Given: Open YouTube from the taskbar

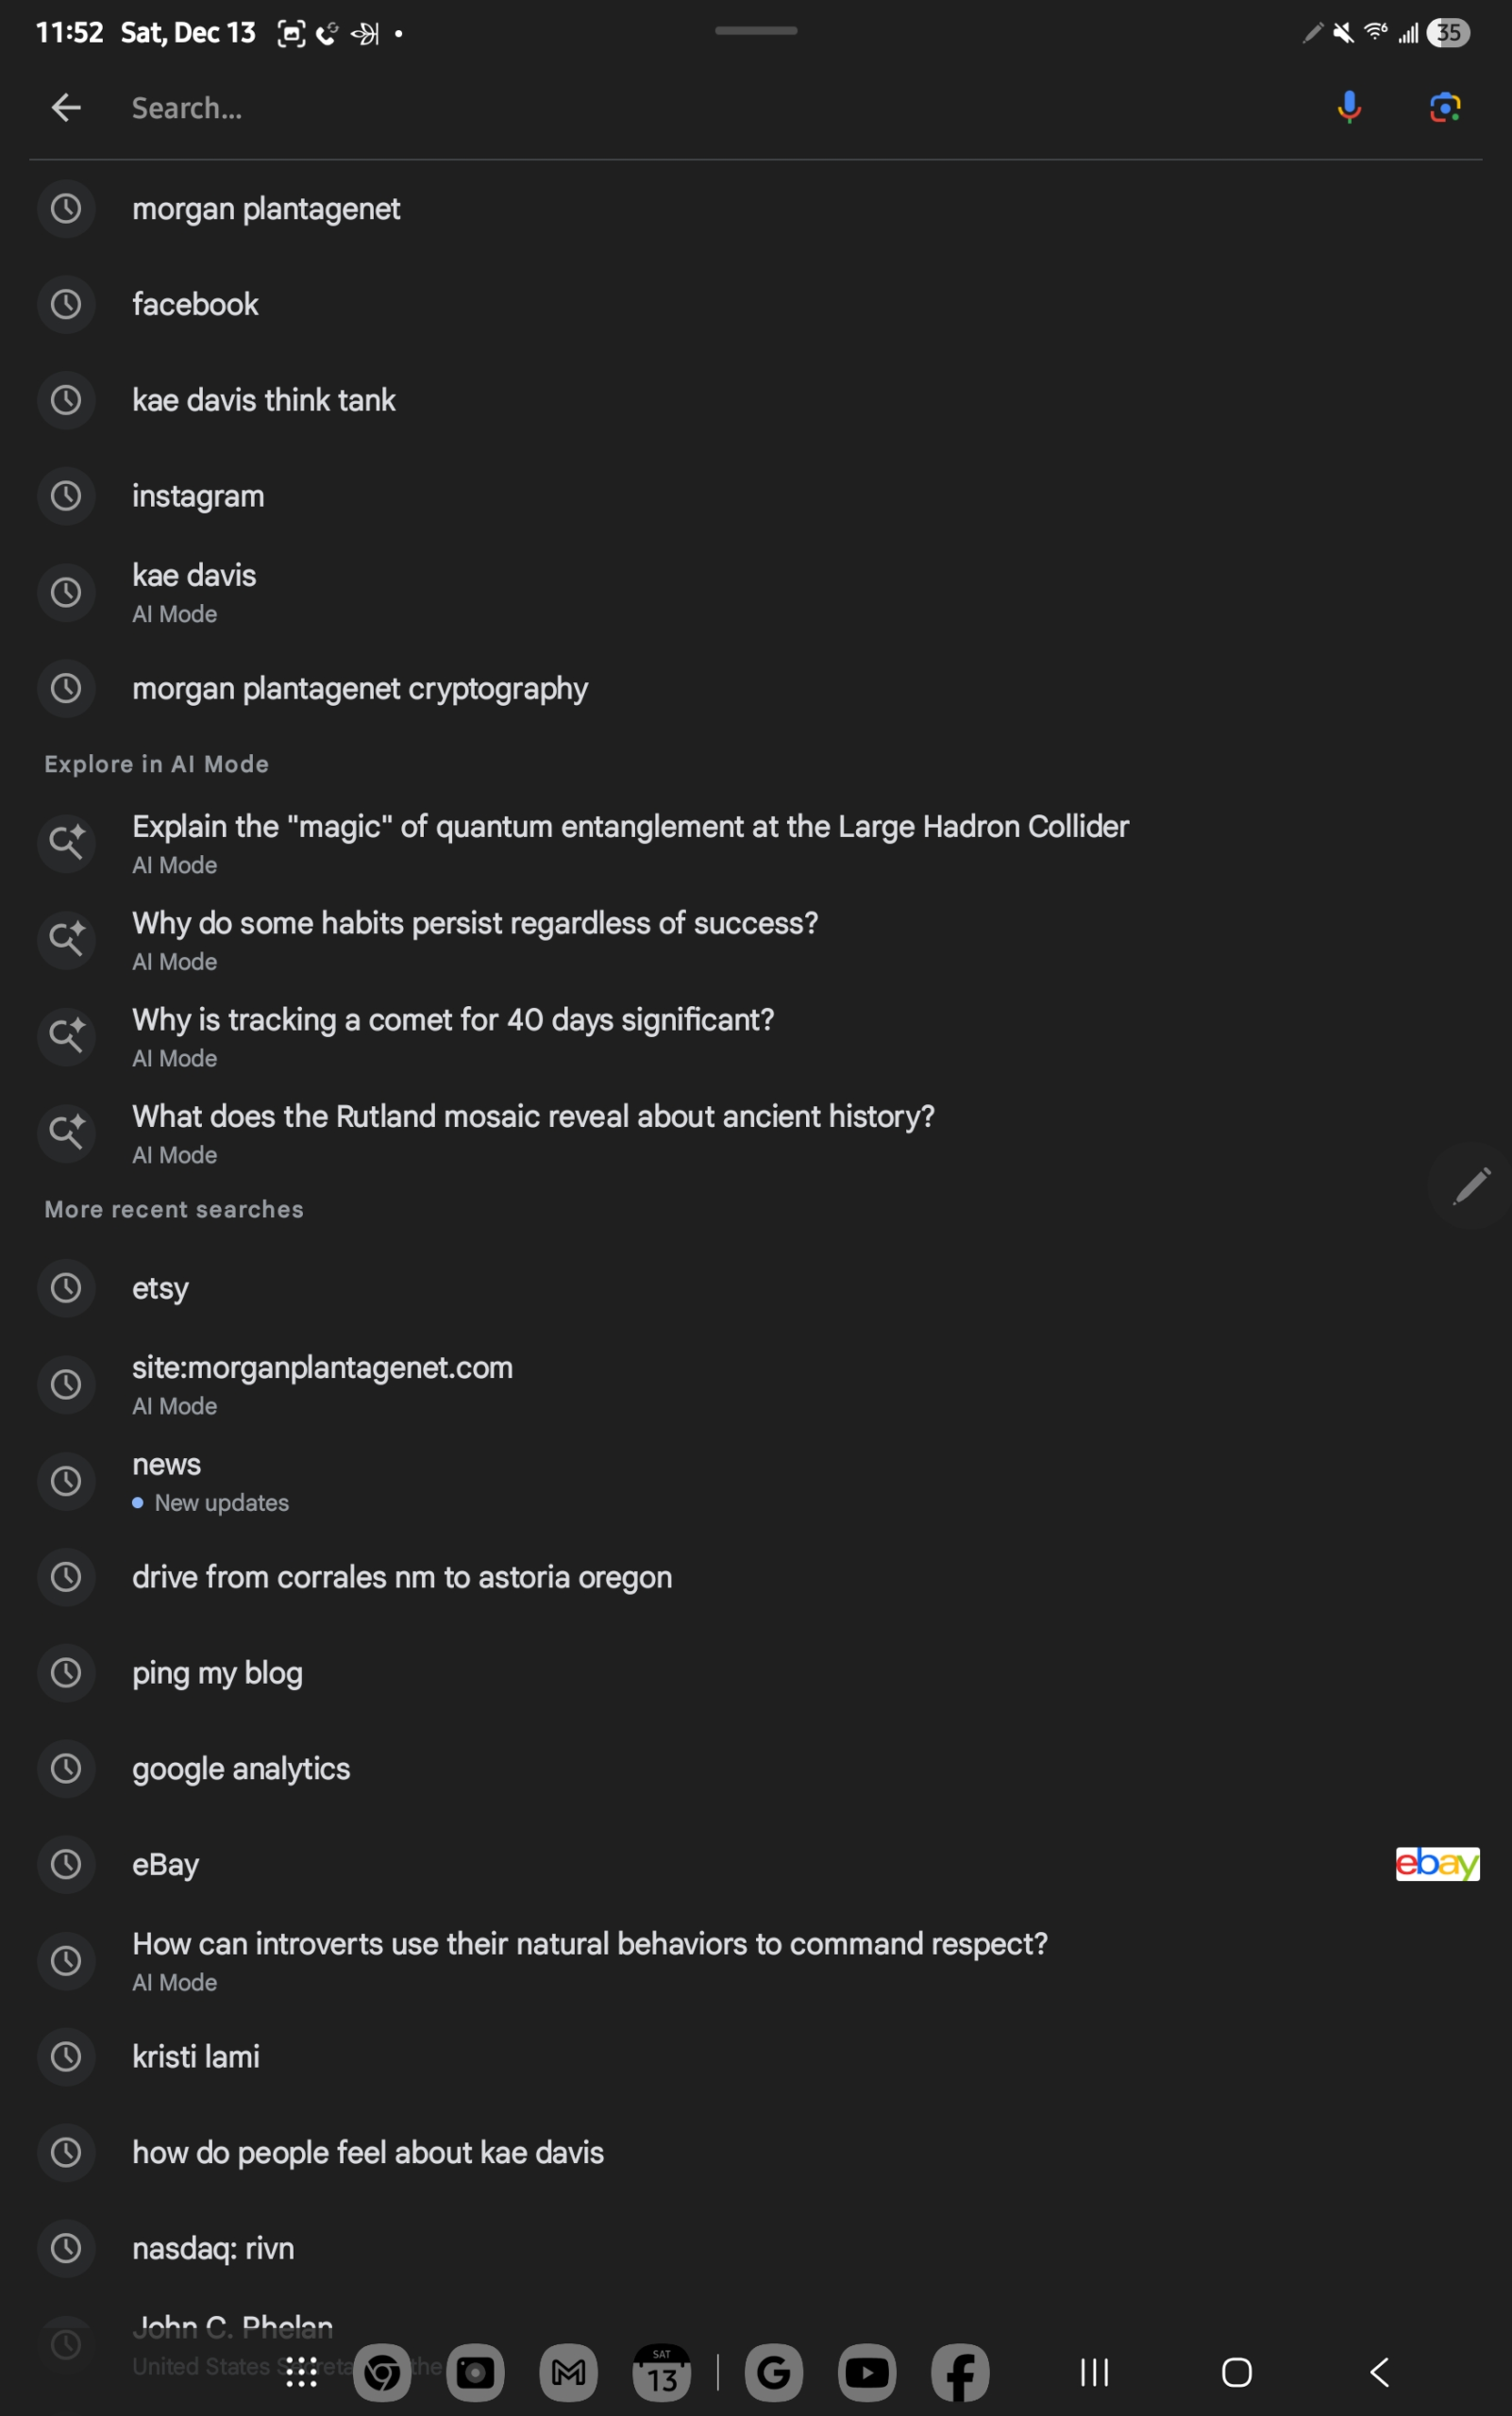Looking at the screenshot, I should coord(866,2372).
